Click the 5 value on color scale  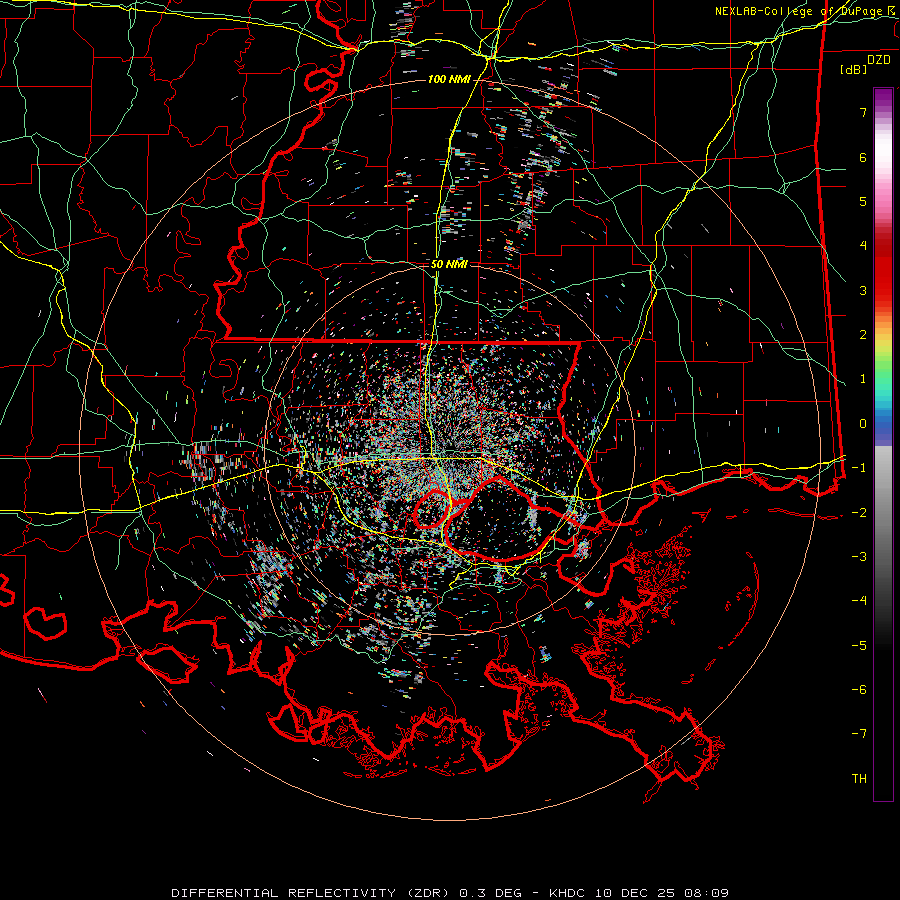click(863, 201)
